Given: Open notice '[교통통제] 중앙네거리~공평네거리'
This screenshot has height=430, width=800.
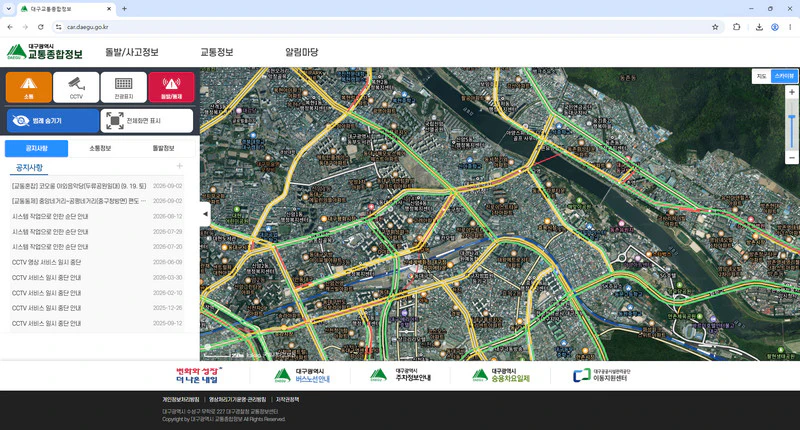Looking at the screenshot, I should coord(79,201).
